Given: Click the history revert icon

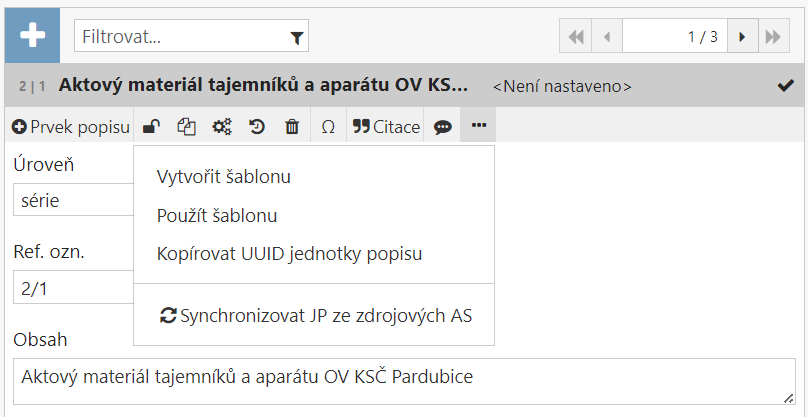Looking at the screenshot, I should [257, 127].
